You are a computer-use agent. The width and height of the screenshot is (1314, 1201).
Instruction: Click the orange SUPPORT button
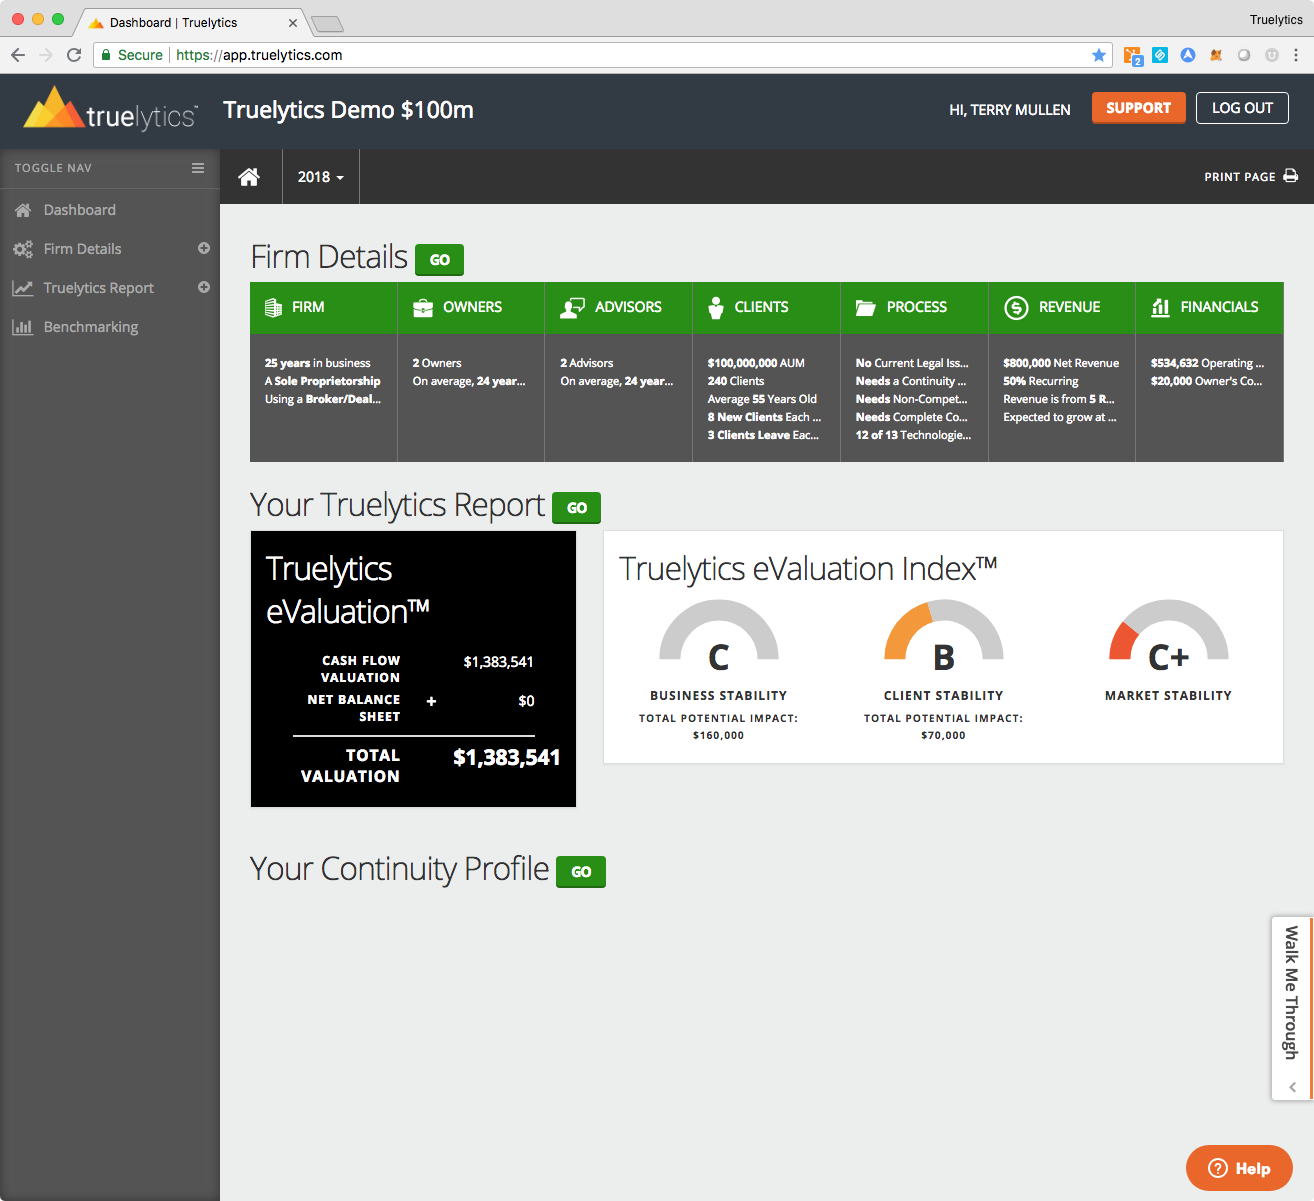click(1139, 108)
